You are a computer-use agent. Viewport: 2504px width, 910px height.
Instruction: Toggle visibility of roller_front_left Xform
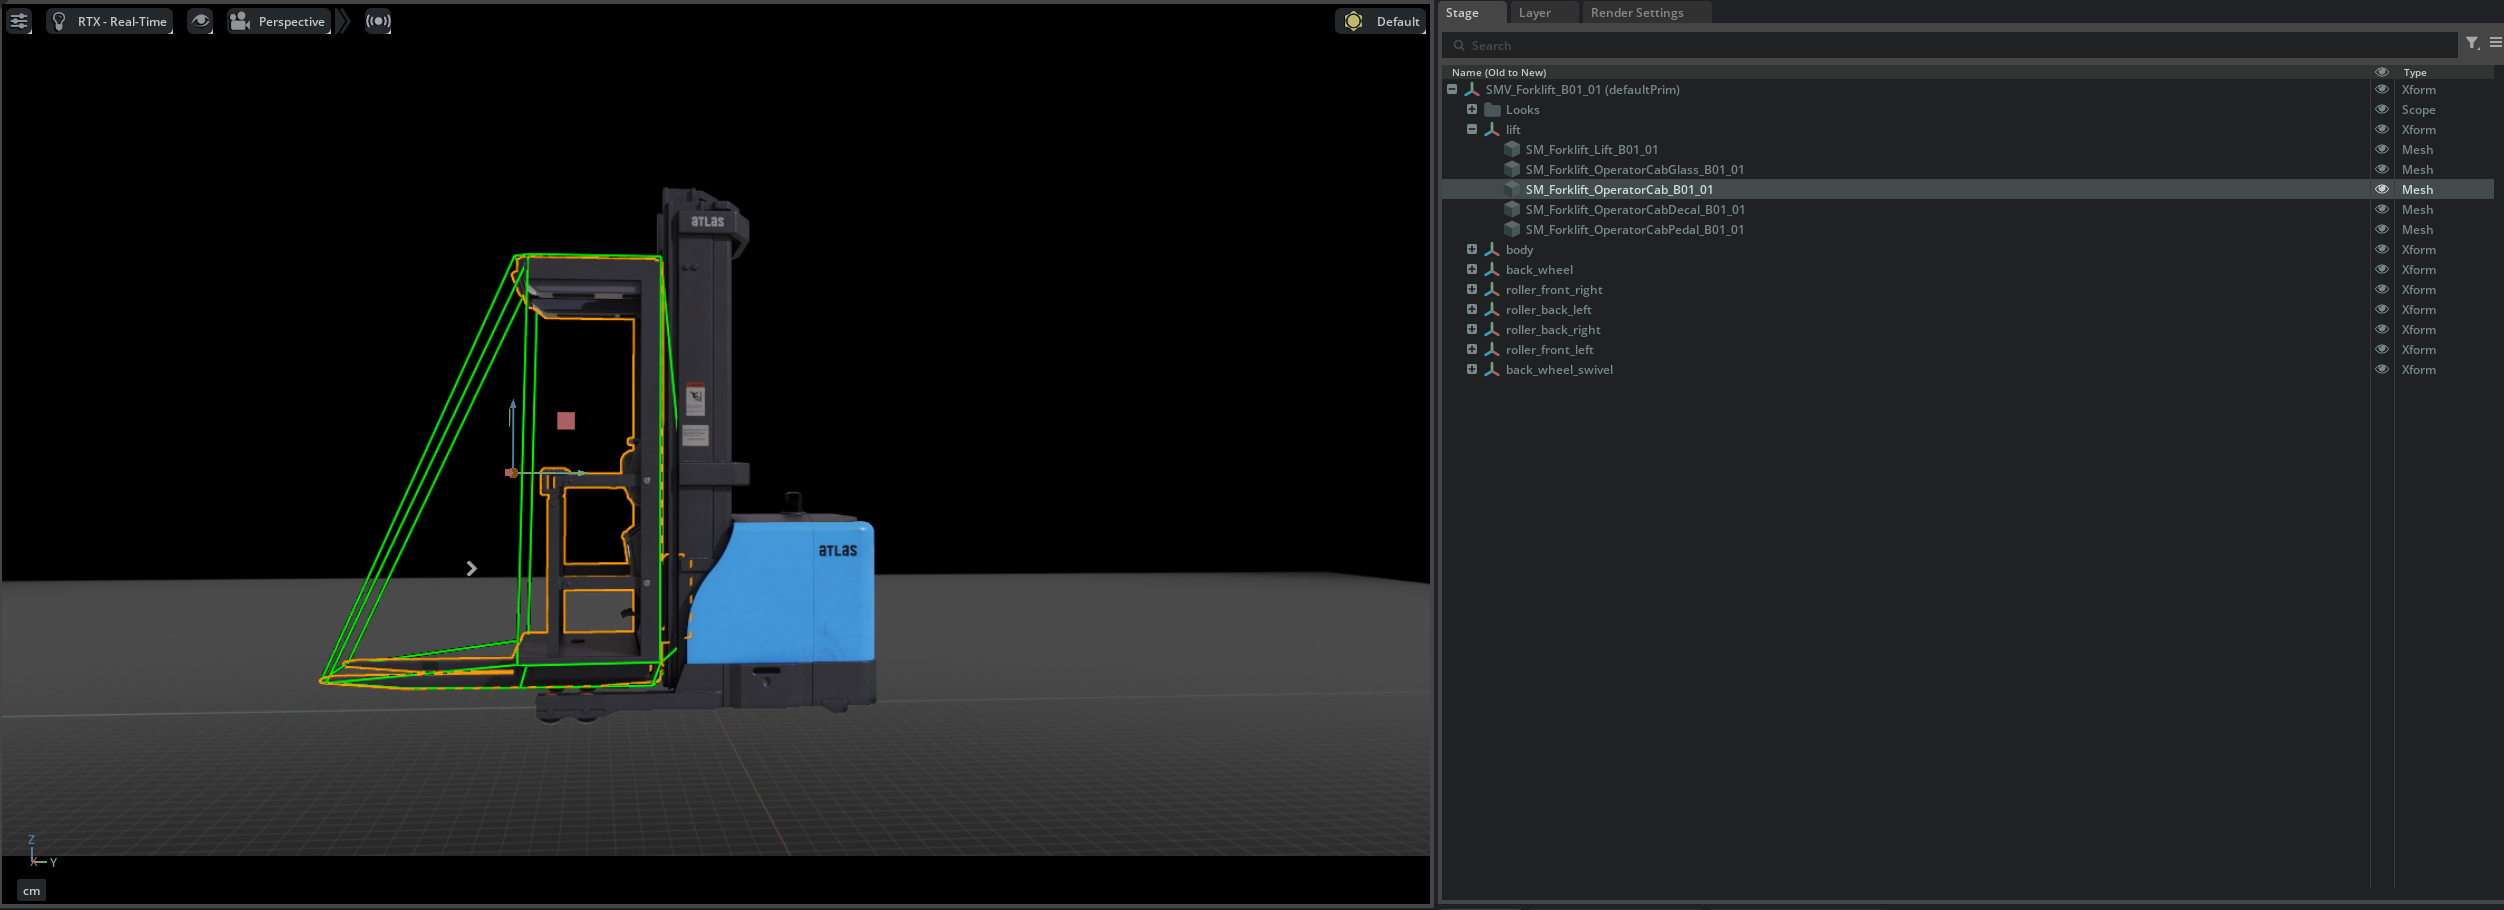coord(2382,349)
